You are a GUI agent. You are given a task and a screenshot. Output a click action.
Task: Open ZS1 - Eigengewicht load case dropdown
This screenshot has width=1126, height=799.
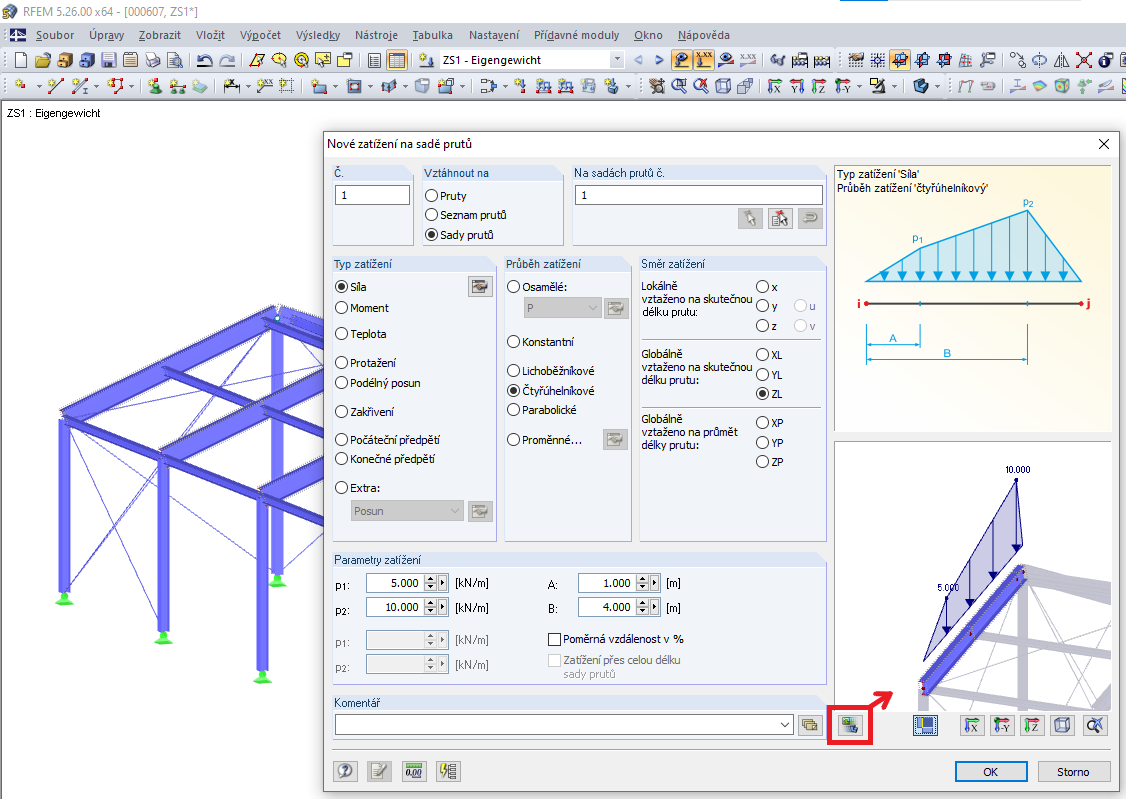pos(617,60)
